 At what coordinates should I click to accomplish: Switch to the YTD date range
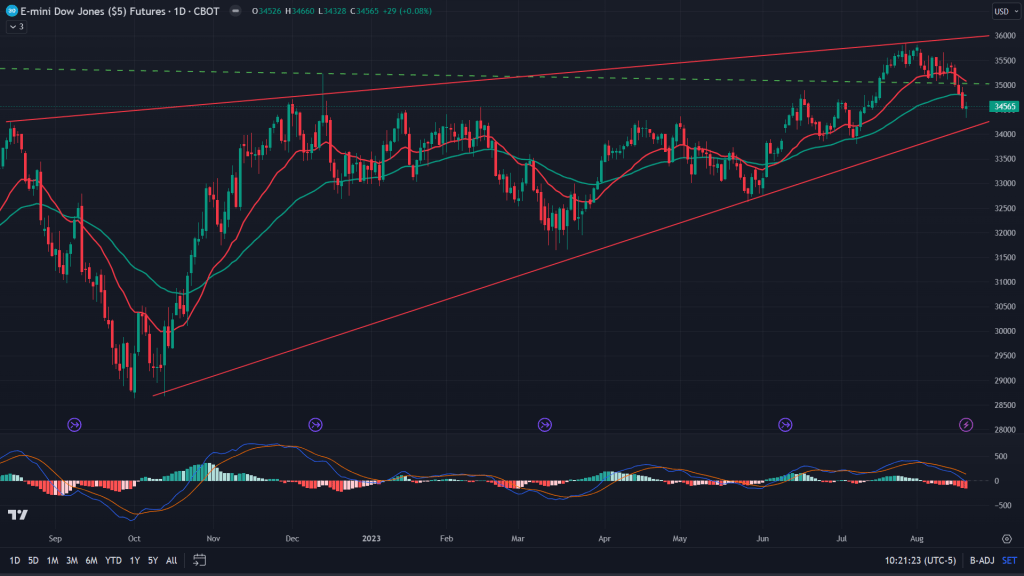click(112, 560)
